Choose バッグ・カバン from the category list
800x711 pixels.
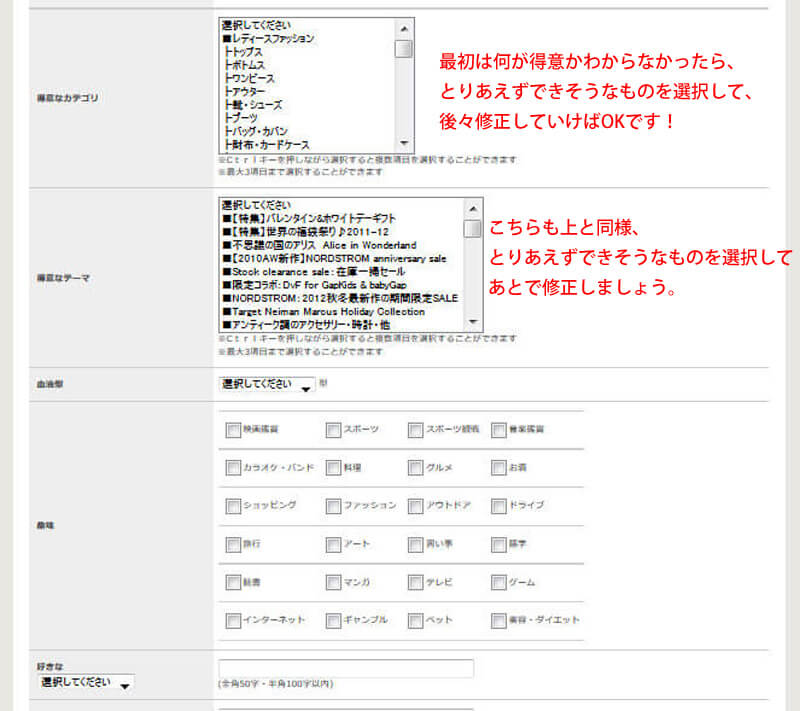pos(257,131)
